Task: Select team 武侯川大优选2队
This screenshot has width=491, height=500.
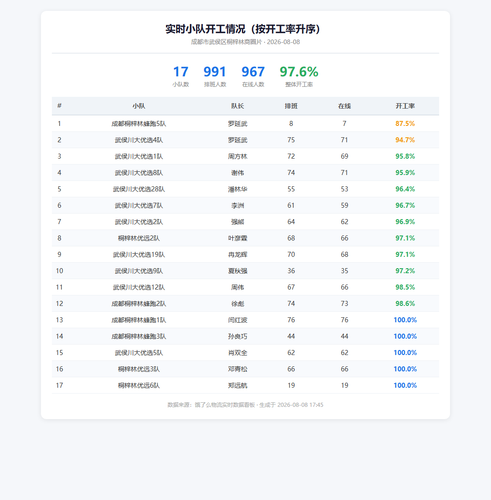Action: 139,222
